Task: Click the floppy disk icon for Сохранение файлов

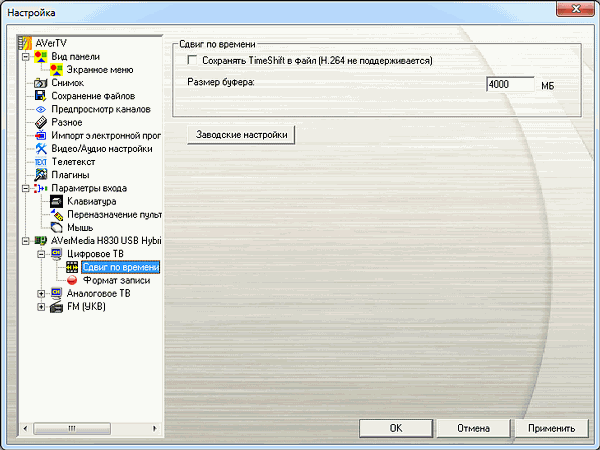Action: click(40, 96)
